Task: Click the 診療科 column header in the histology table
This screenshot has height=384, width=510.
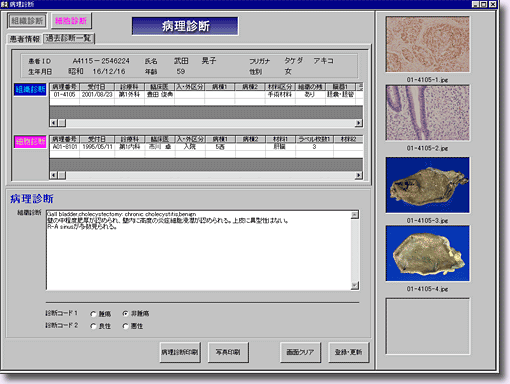Action: click(129, 87)
